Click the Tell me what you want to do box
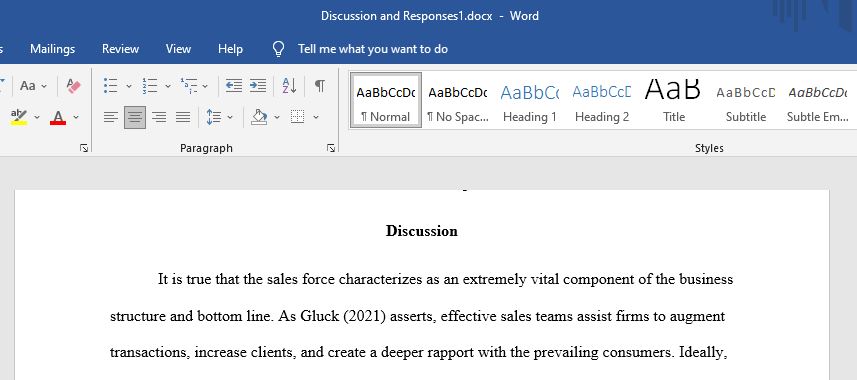The width and height of the screenshot is (857, 380). click(x=373, y=49)
